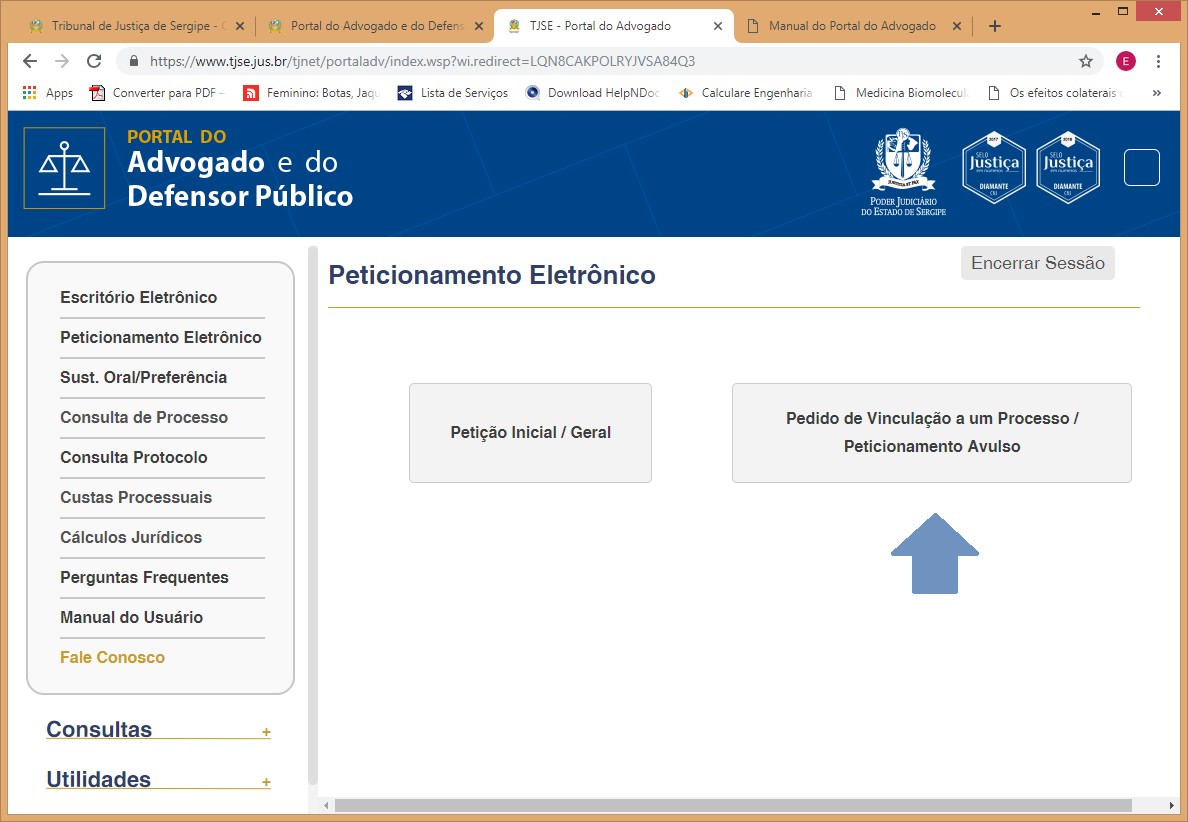Viewport: 1188px width, 822px height.
Task: Open the Apps bookmarks shortcut
Action: [x=48, y=93]
